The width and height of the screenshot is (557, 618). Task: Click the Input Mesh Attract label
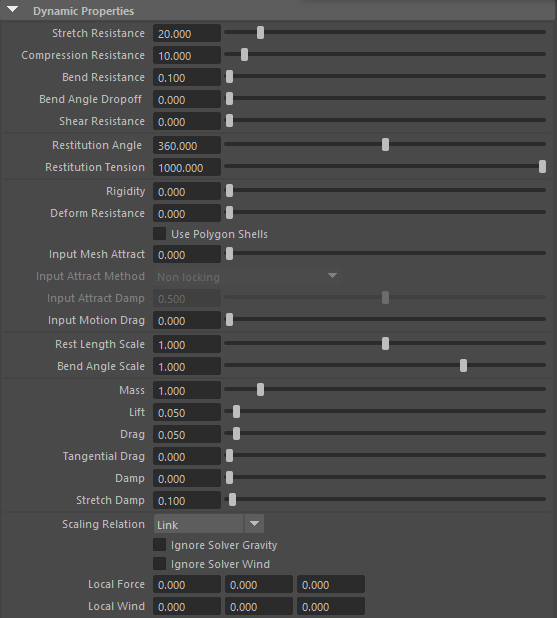pos(97,254)
